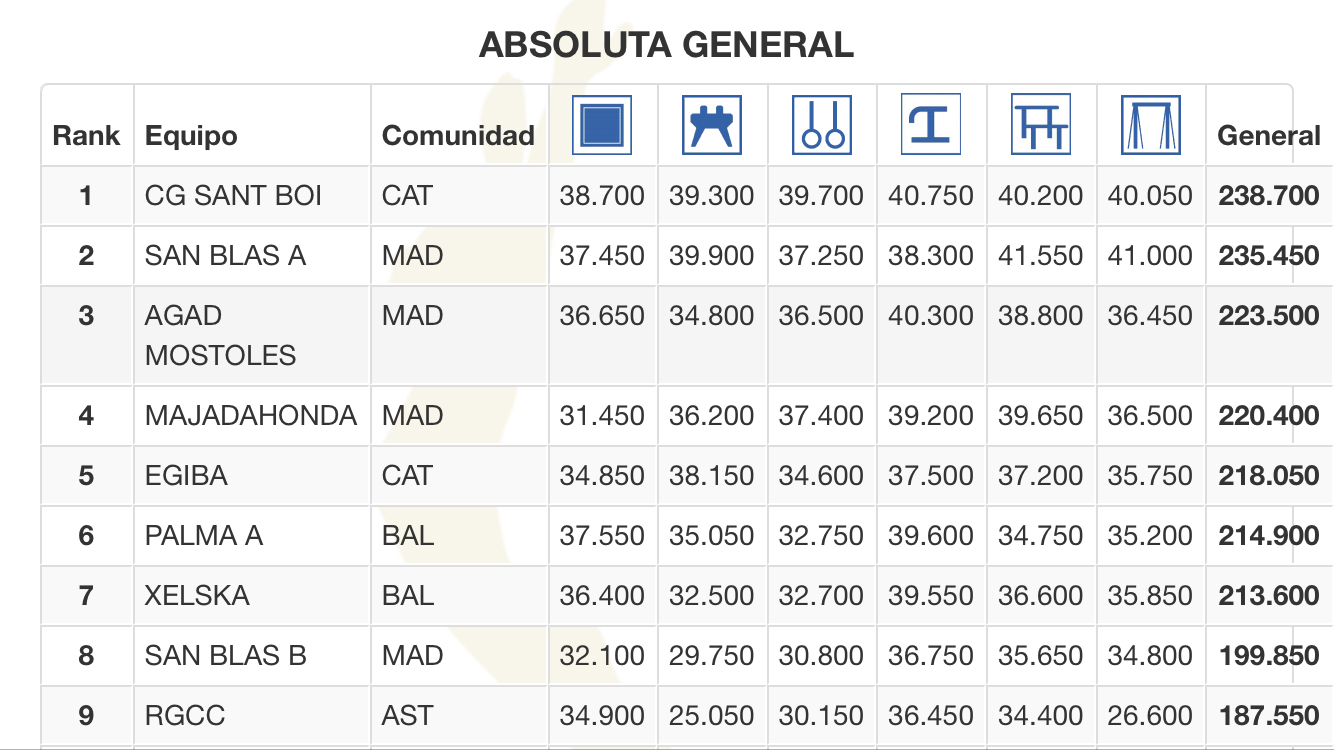
Task: Click the PALMA A team name
Action: pos(204,536)
